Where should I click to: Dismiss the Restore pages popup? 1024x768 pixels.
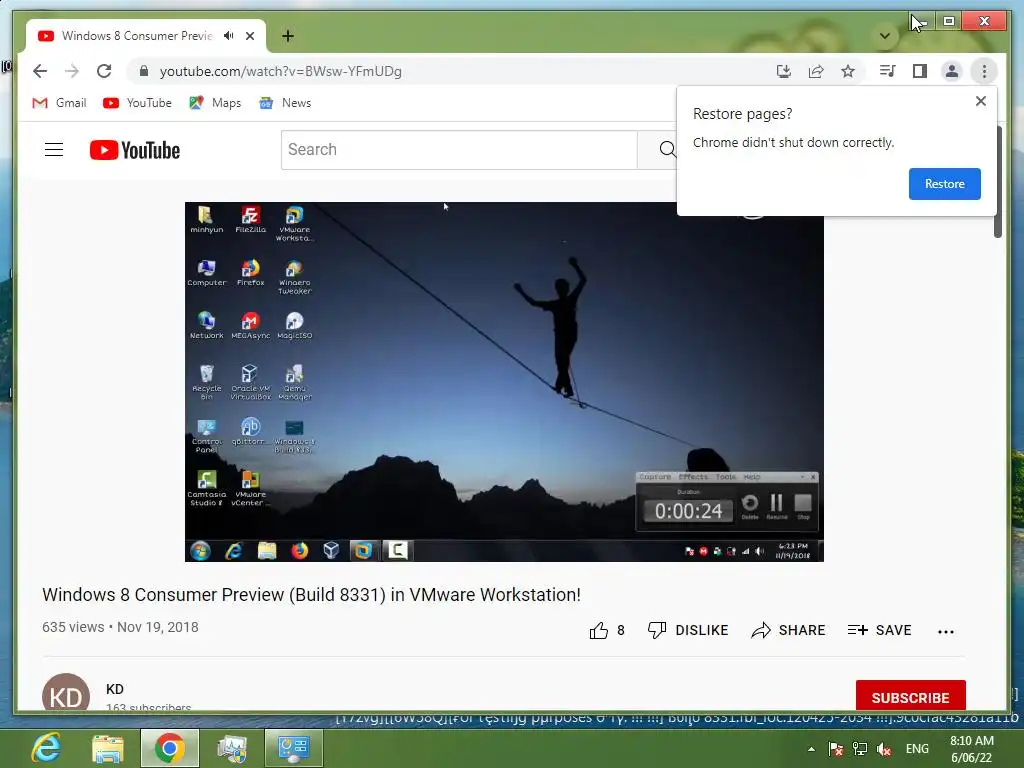[980, 101]
